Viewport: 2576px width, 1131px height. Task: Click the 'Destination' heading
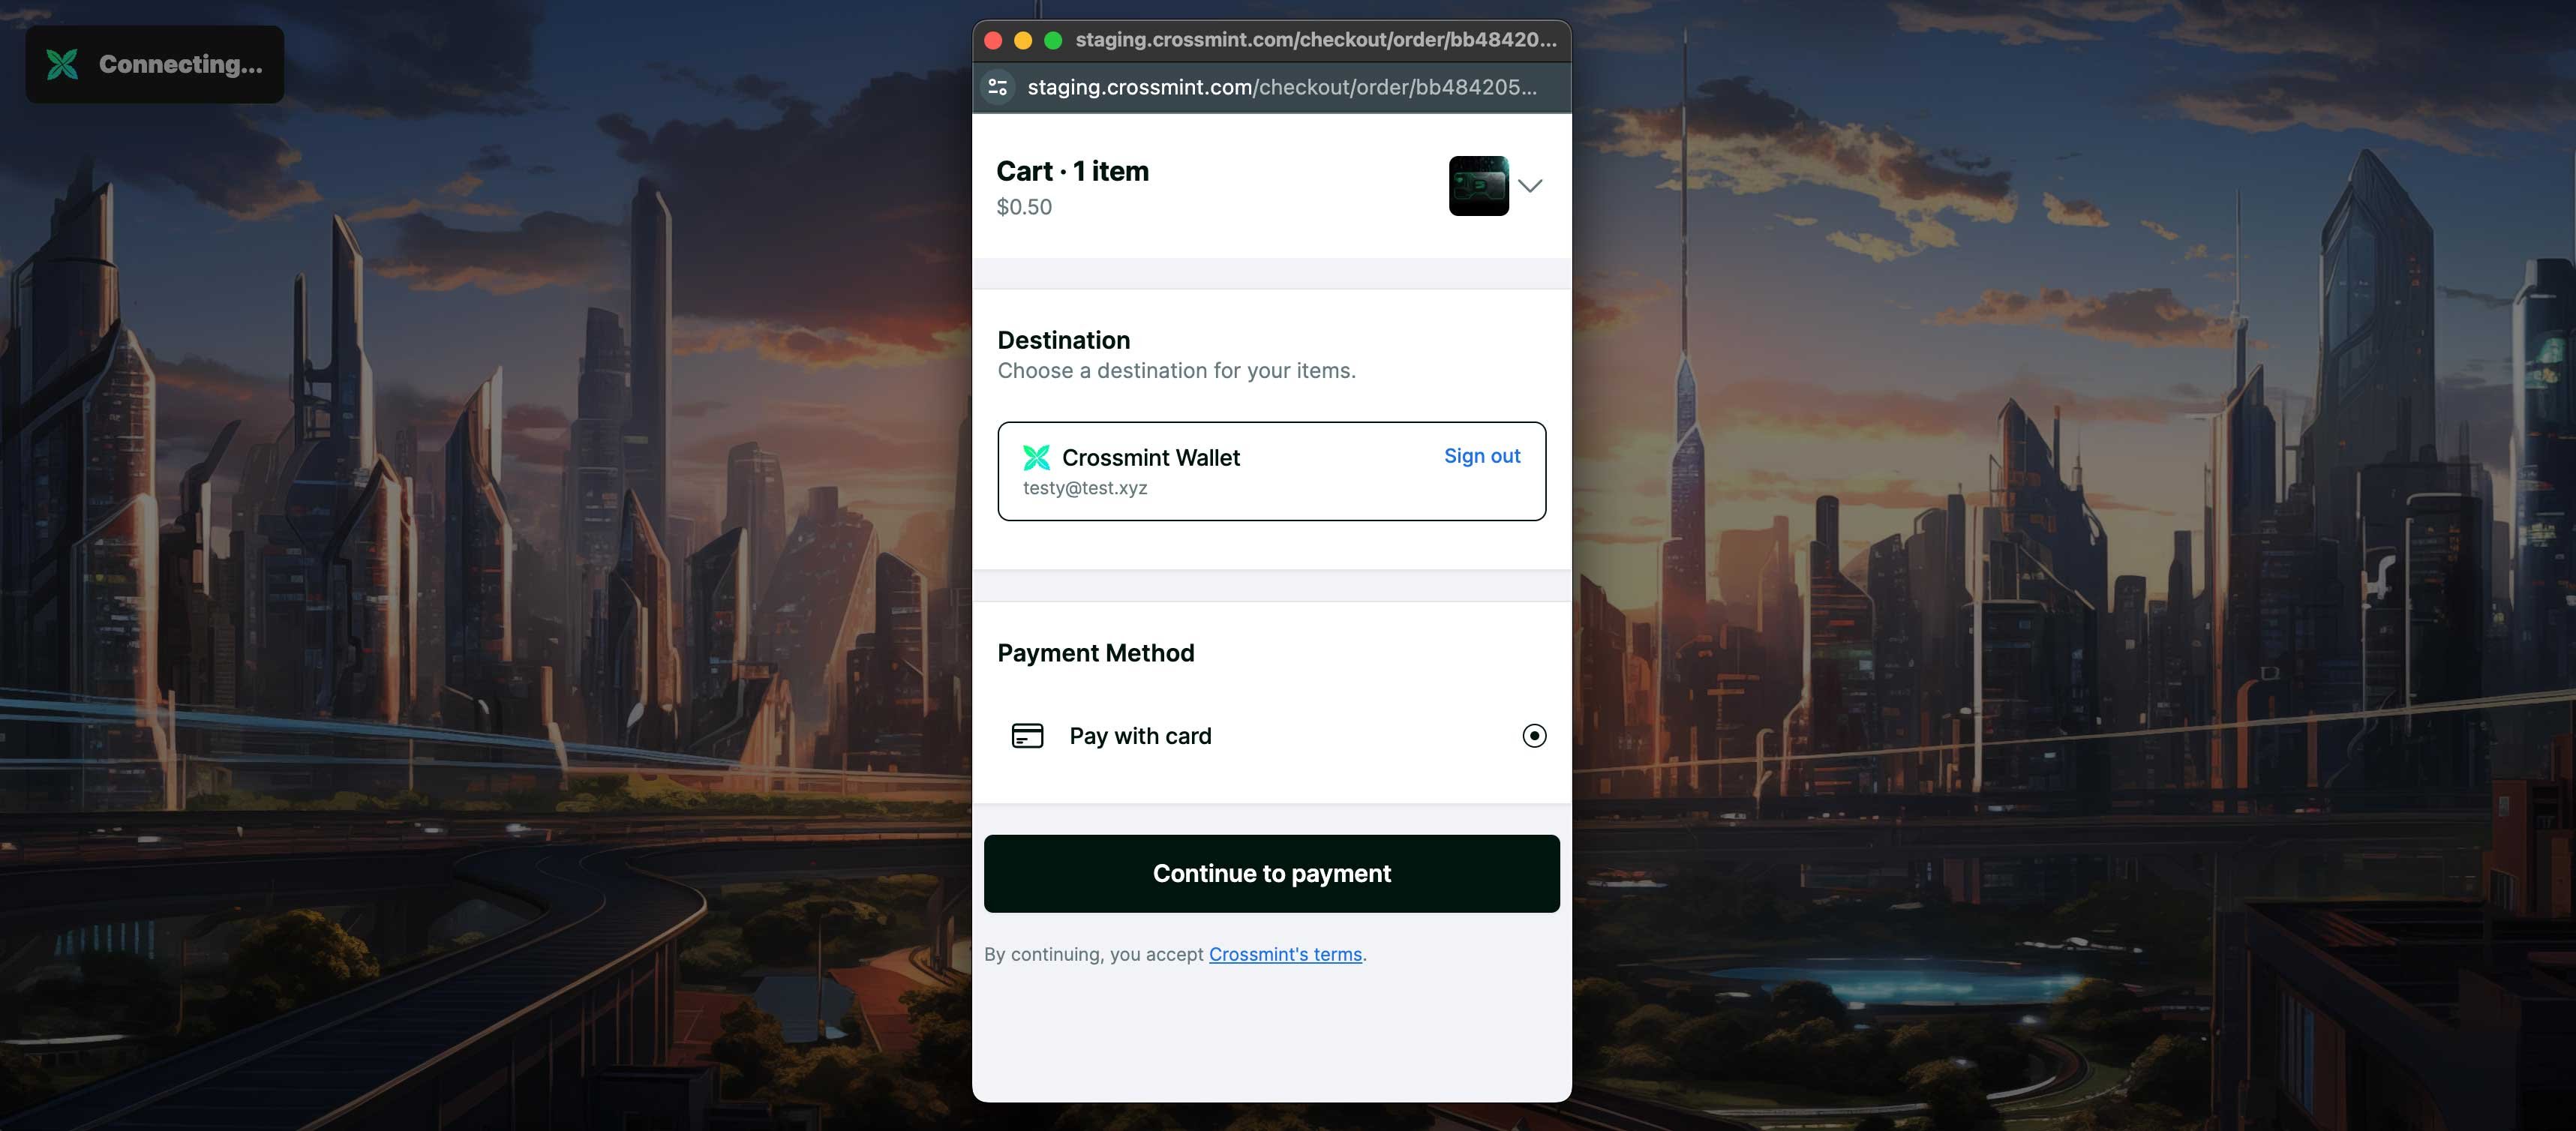[1063, 340]
